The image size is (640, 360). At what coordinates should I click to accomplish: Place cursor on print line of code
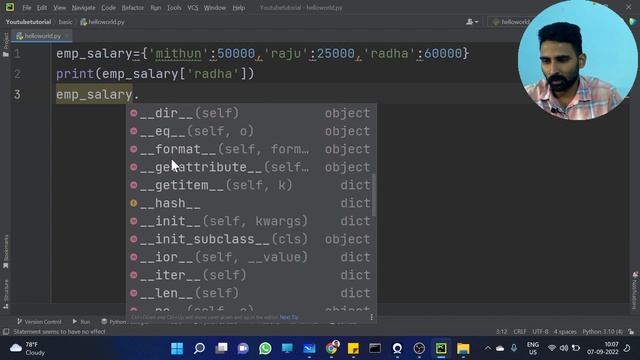155,74
